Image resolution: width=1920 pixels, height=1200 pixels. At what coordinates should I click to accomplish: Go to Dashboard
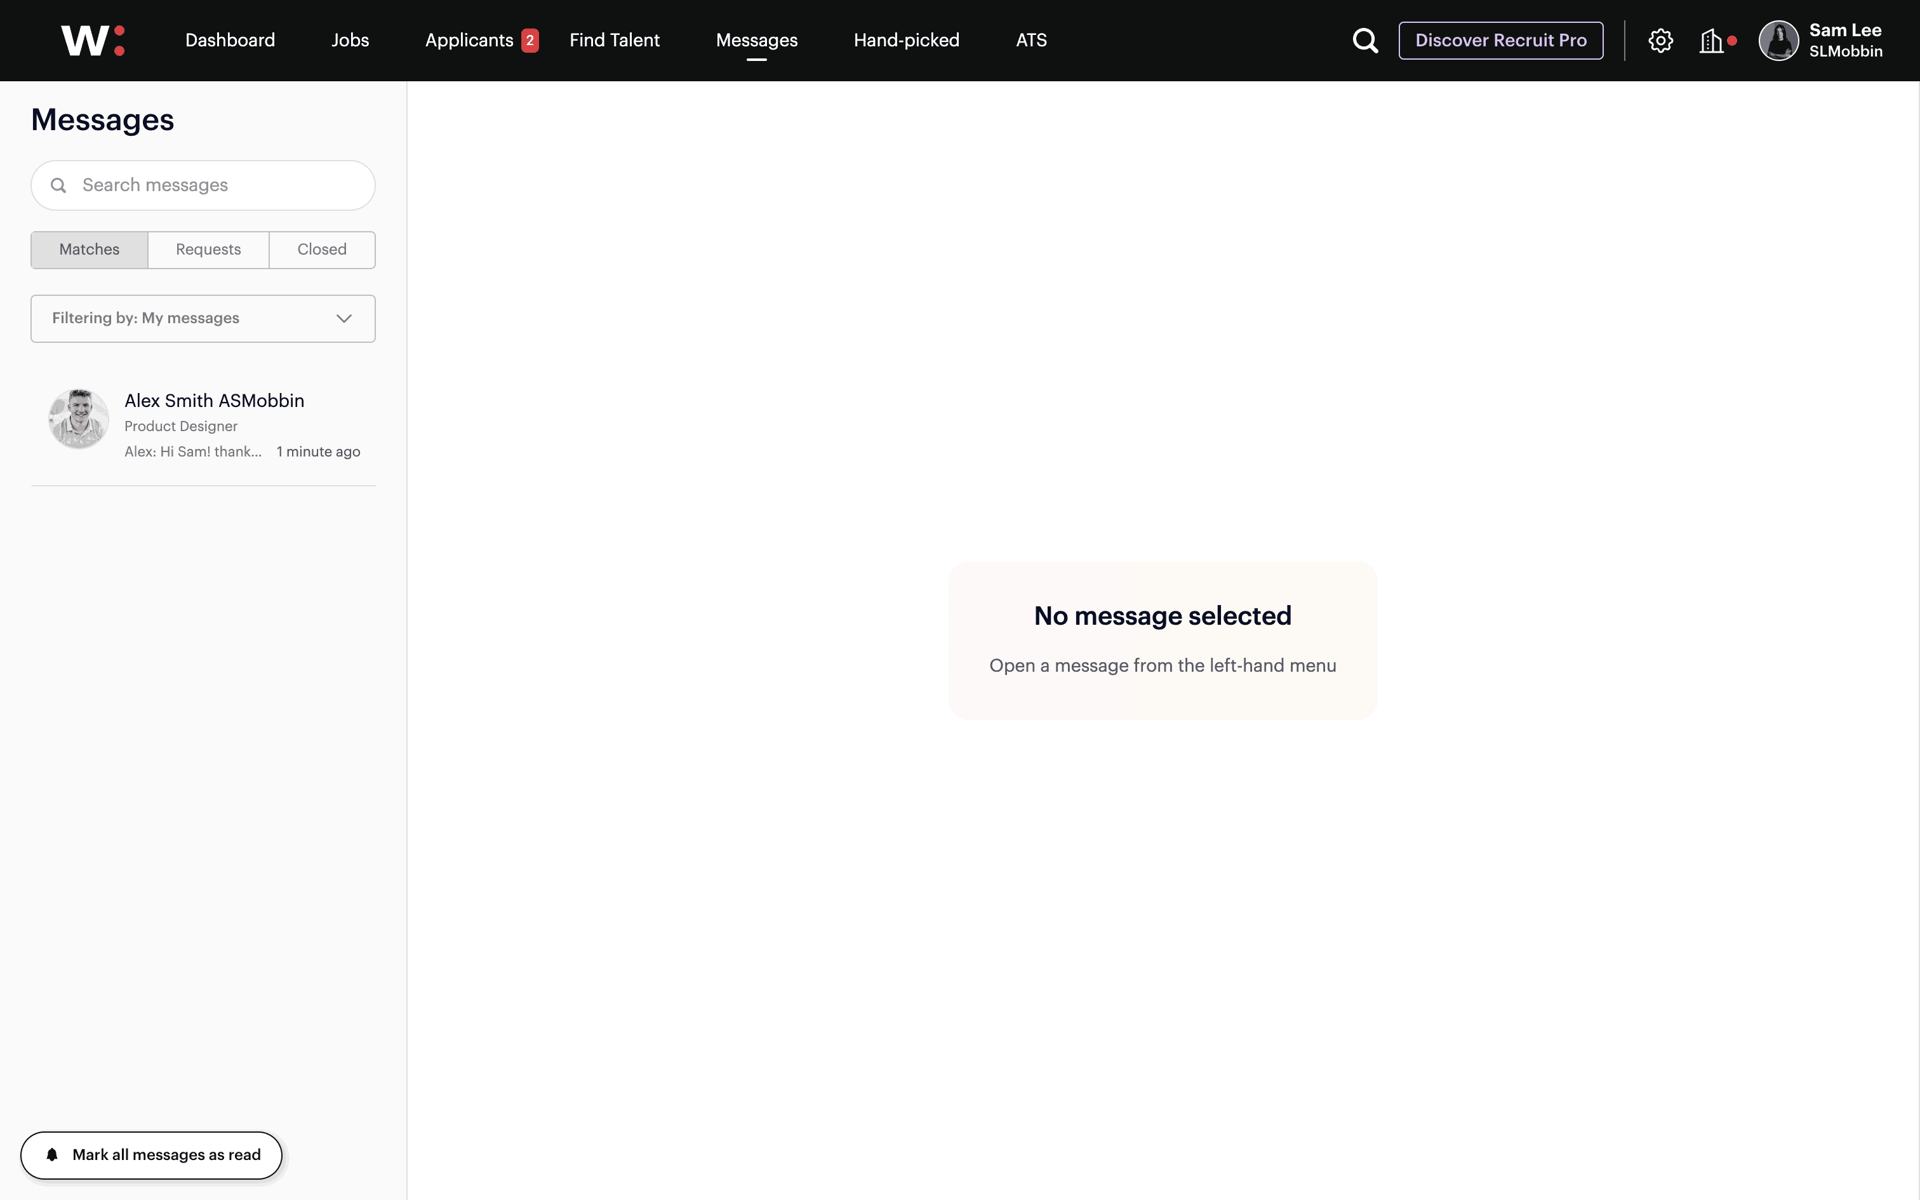230,40
